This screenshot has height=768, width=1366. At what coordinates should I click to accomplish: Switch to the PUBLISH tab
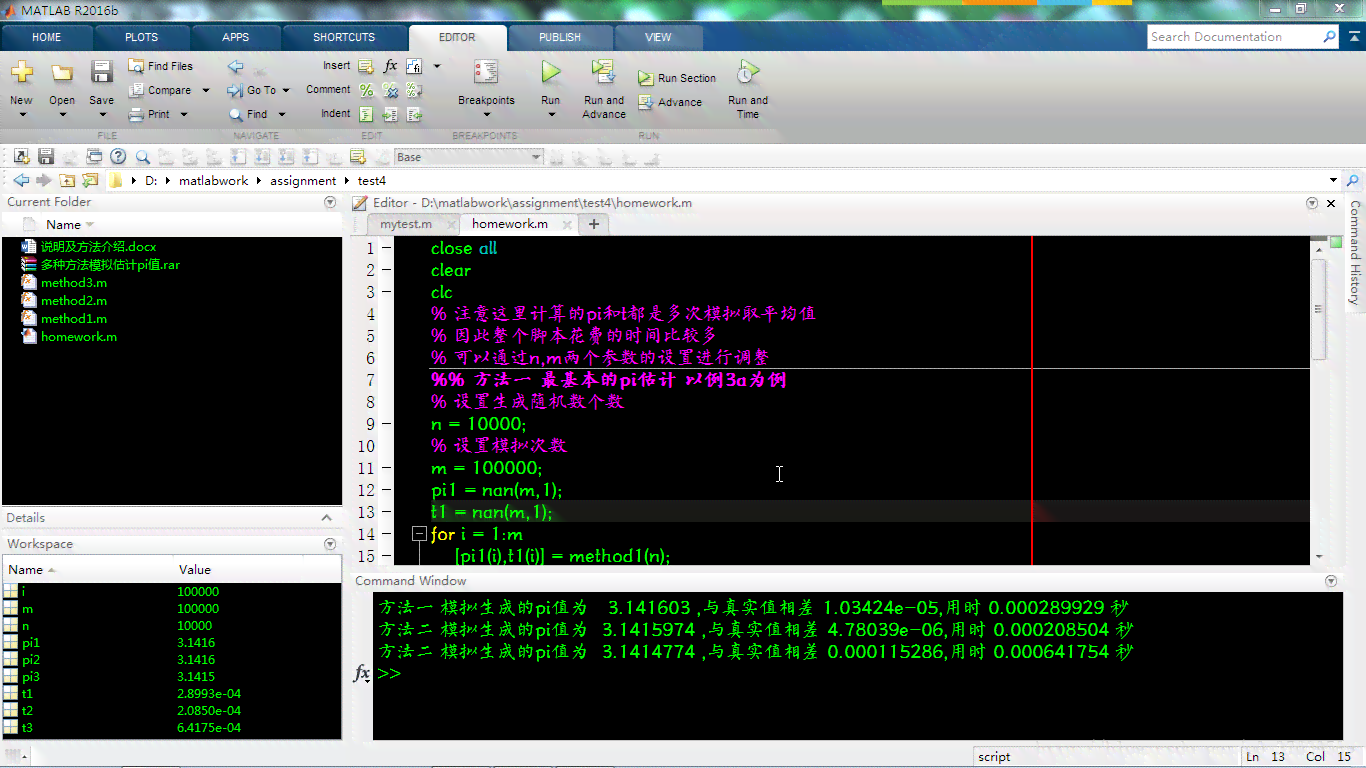tap(560, 37)
